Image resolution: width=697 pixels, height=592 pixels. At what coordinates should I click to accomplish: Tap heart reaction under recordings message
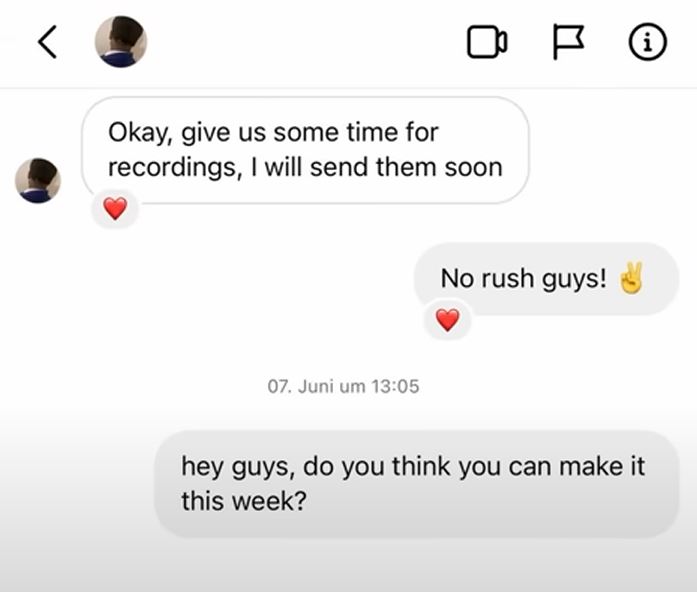pyautogui.click(x=115, y=208)
